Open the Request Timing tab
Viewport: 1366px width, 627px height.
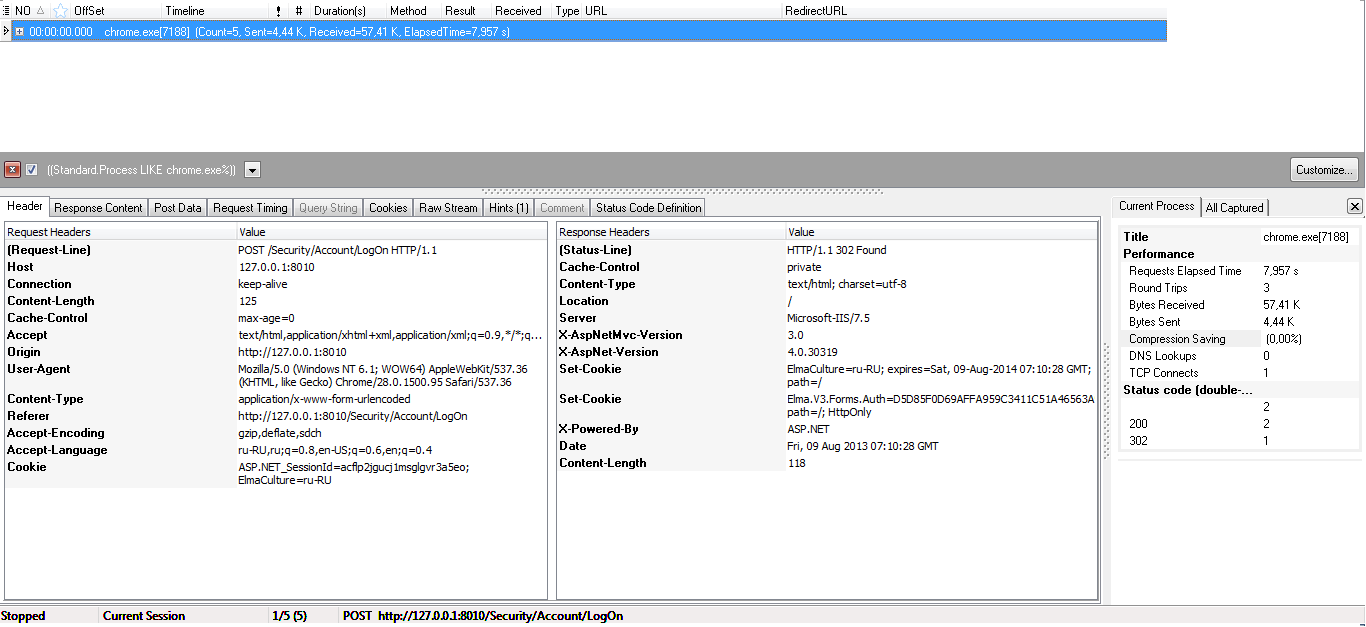coord(250,208)
